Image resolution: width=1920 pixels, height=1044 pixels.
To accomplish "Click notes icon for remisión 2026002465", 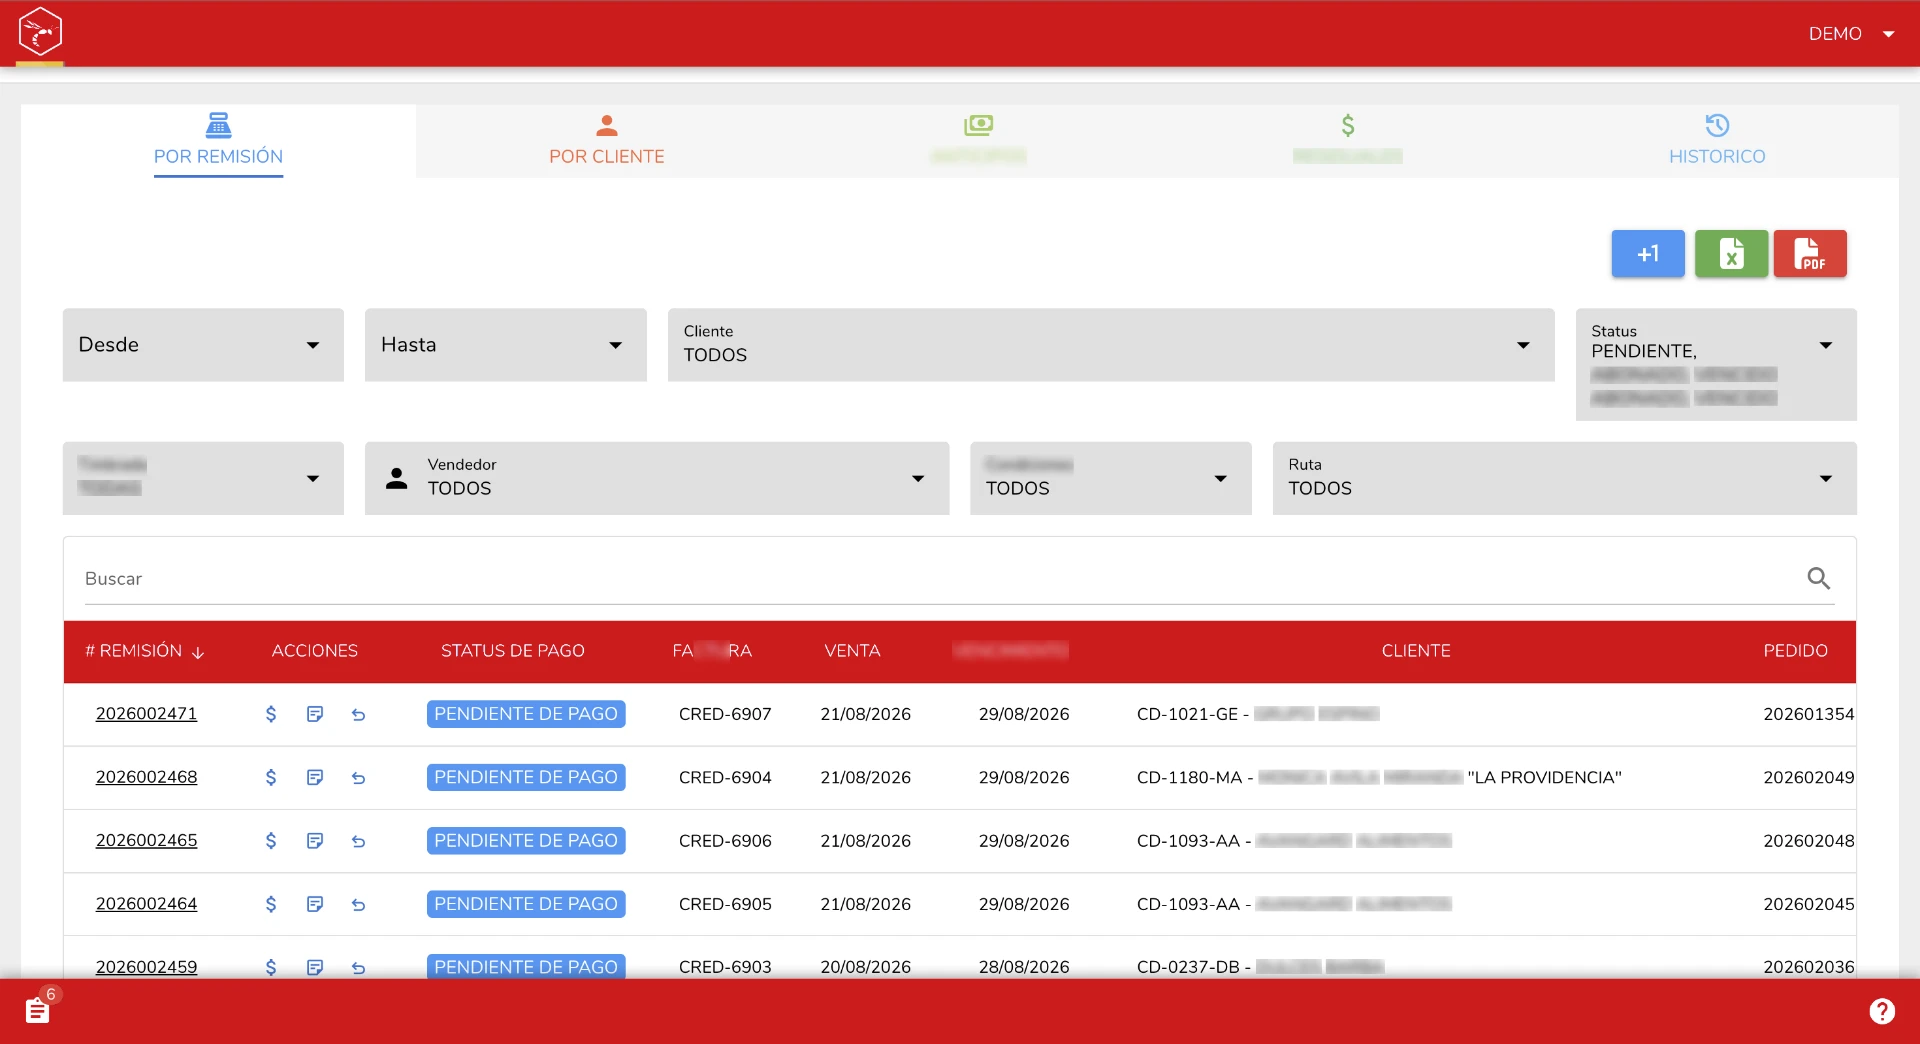I will (315, 841).
